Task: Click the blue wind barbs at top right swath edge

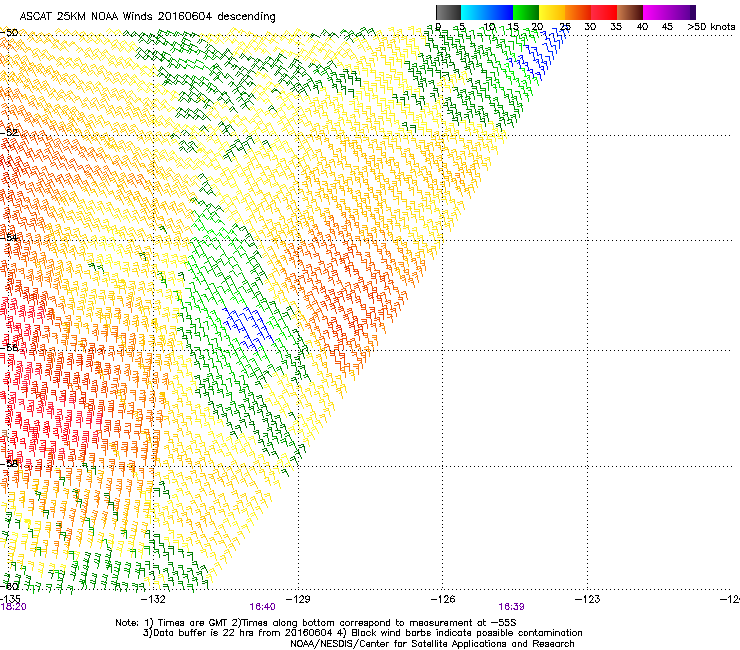Action: (x=540, y=54)
